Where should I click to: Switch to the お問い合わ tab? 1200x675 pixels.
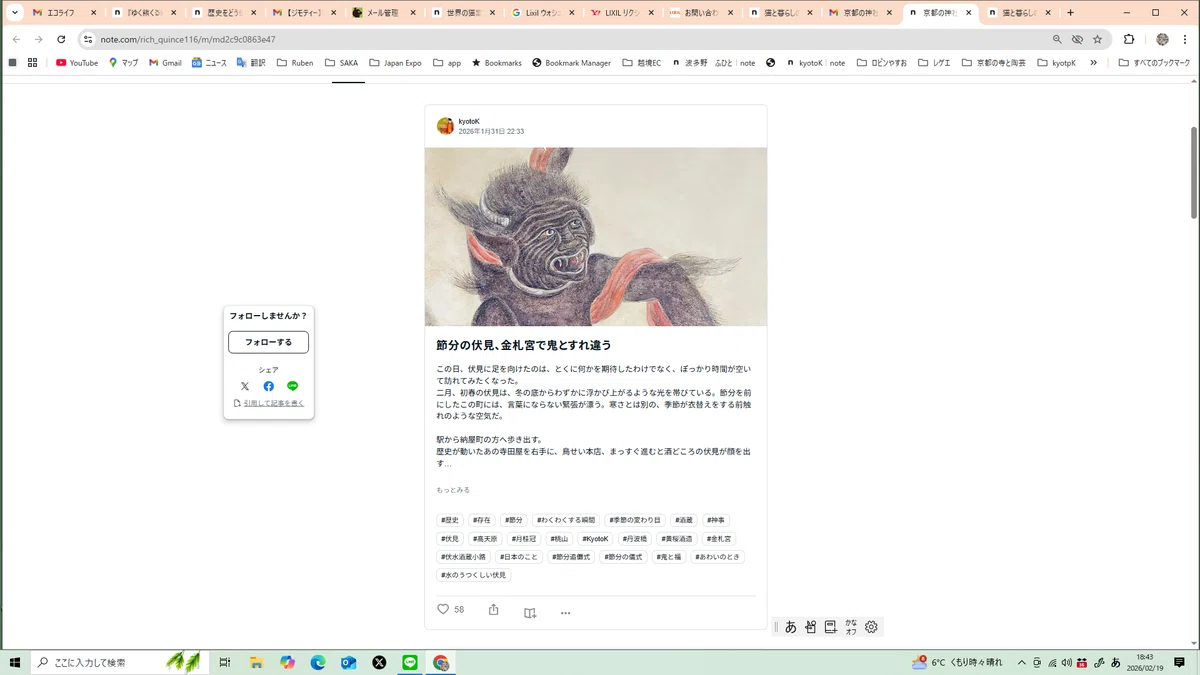pos(700,13)
